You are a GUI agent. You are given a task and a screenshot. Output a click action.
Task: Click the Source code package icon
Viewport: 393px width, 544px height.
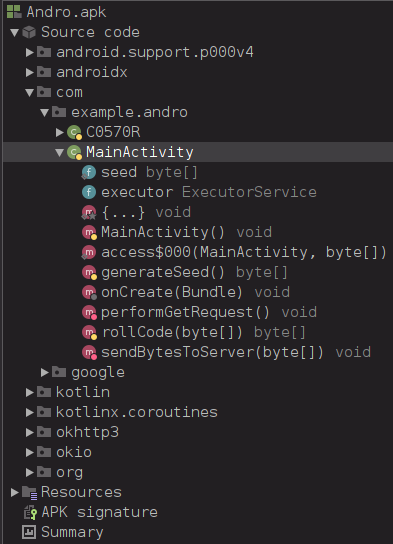click(x=29, y=32)
